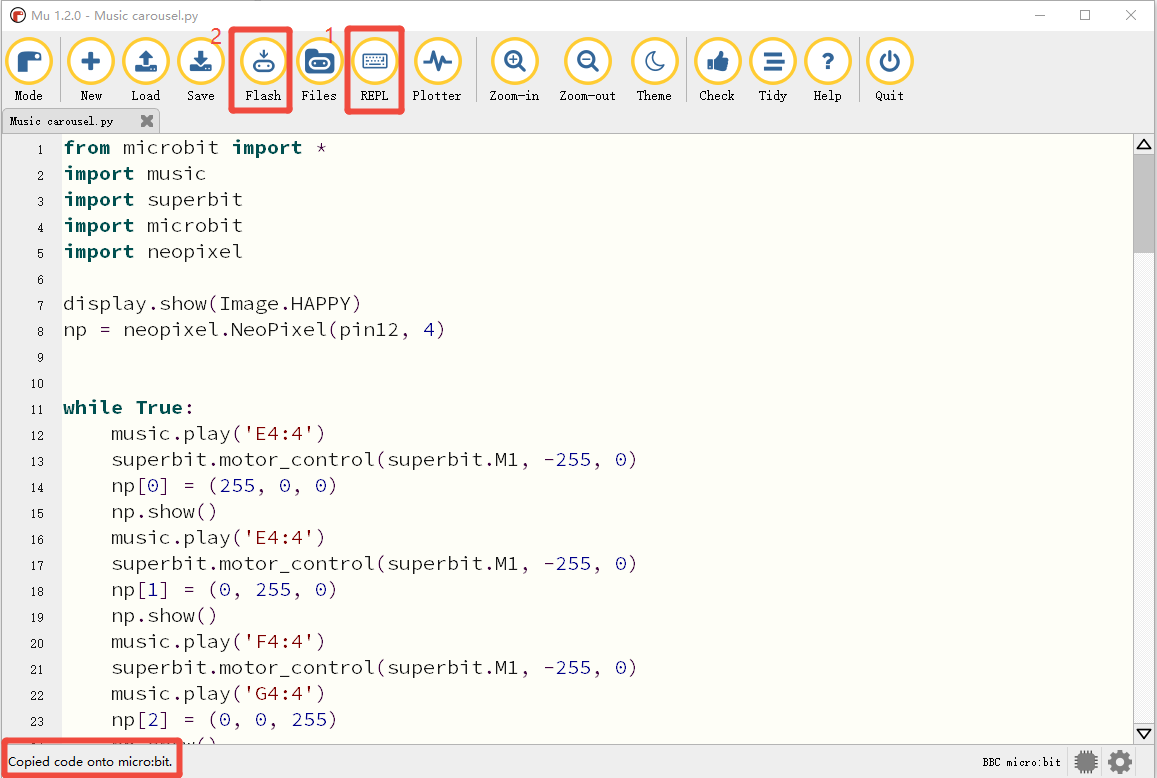Create a New file

pos(91,70)
